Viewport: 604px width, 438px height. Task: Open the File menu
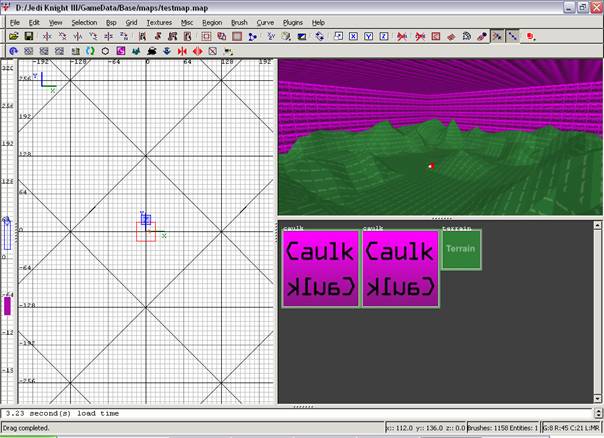click(15, 22)
